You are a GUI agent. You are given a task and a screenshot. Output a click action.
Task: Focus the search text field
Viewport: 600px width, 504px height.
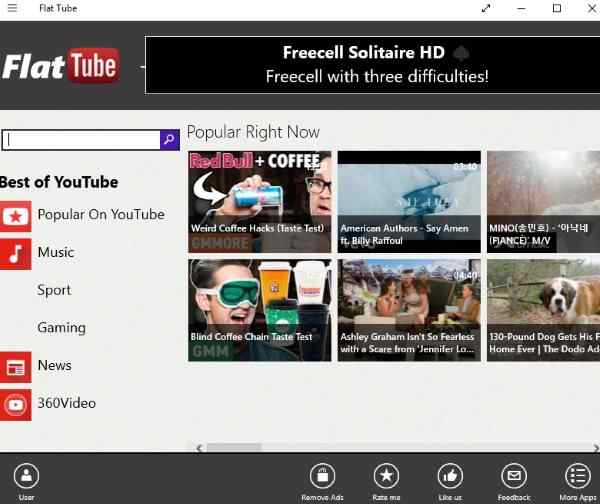[x=81, y=140]
